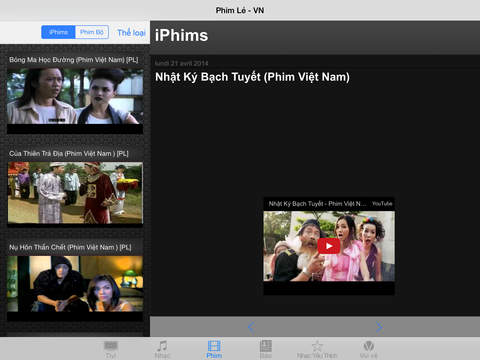Image resolution: width=480 pixels, height=360 pixels.
Task: Open Thể loại categories
Action: pyautogui.click(x=131, y=33)
